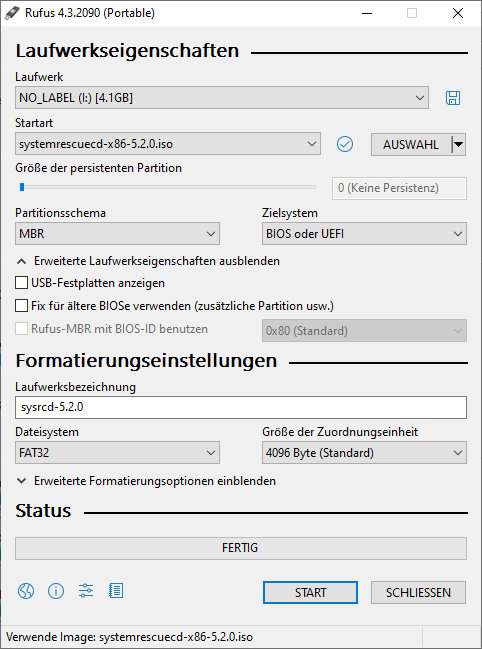Click the START button
482x649 pixels.
[x=310, y=593]
